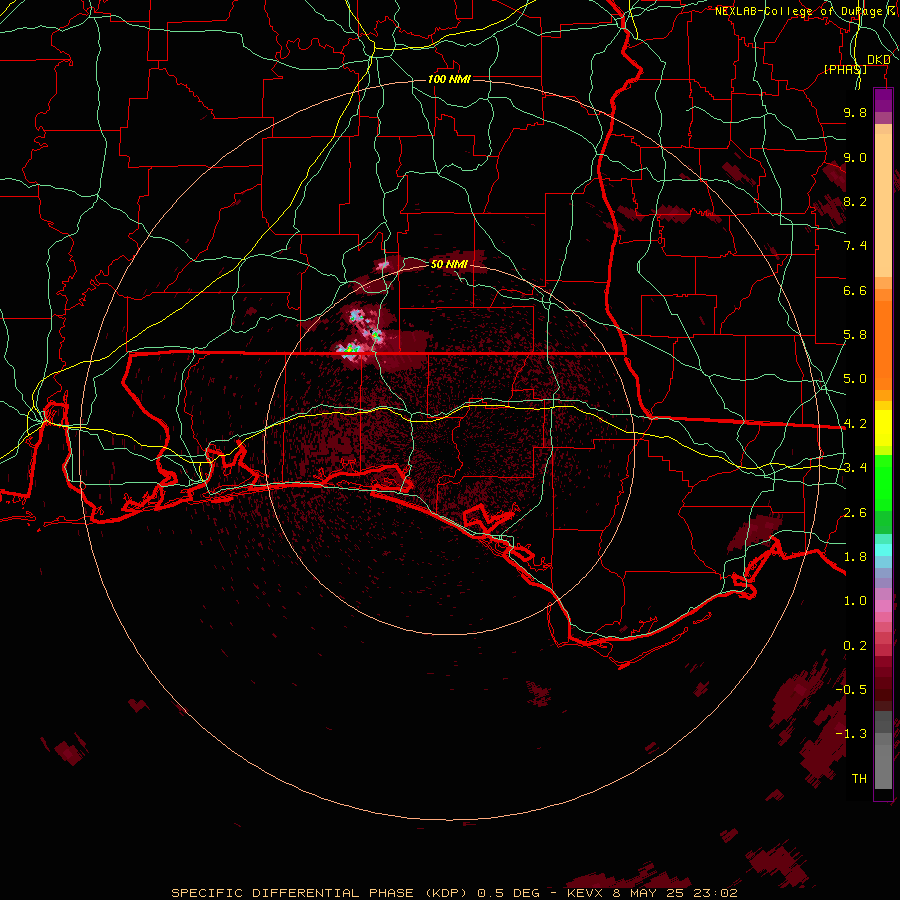Image resolution: width=900 pixels, height=900 pixels.
Task: Click the "100 NMI" range ring label
Action: click(x=449, y=79)
